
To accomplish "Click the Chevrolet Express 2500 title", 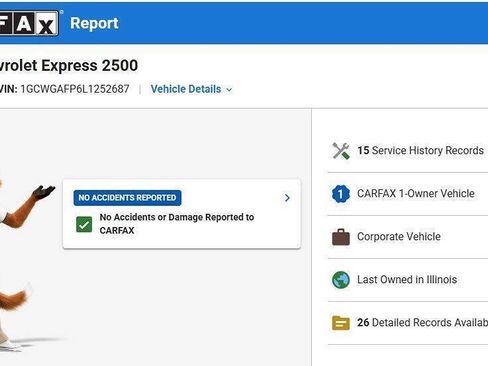I will [69, 65].
